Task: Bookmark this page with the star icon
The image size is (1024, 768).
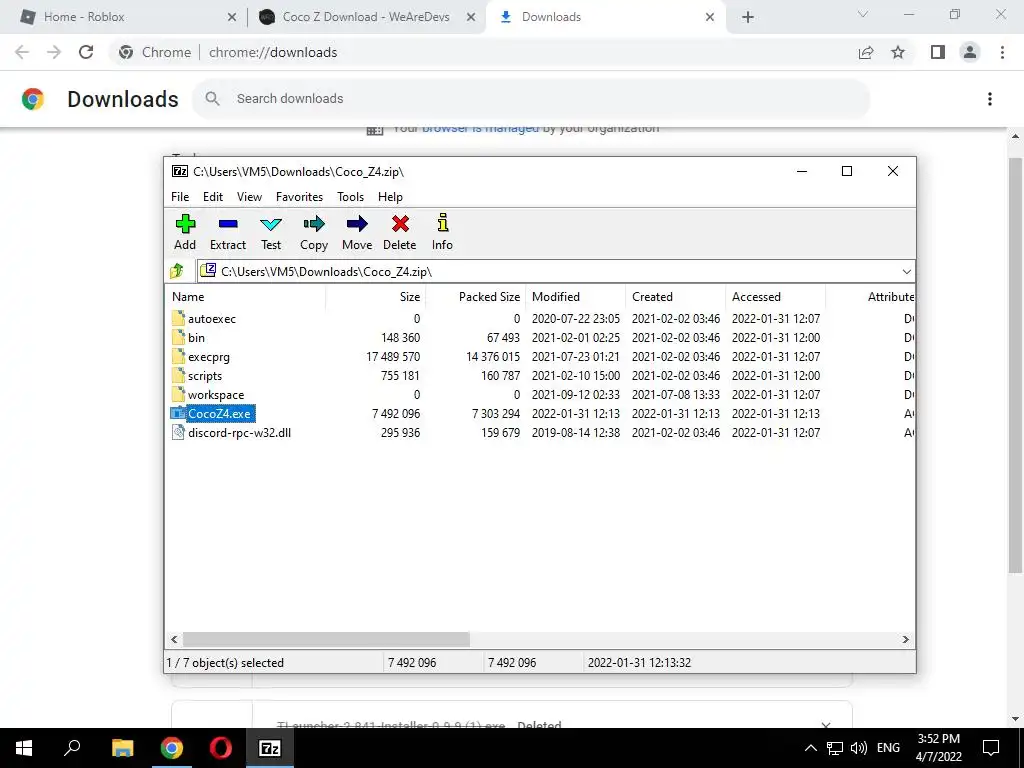Action: click(x=898, y=52)
